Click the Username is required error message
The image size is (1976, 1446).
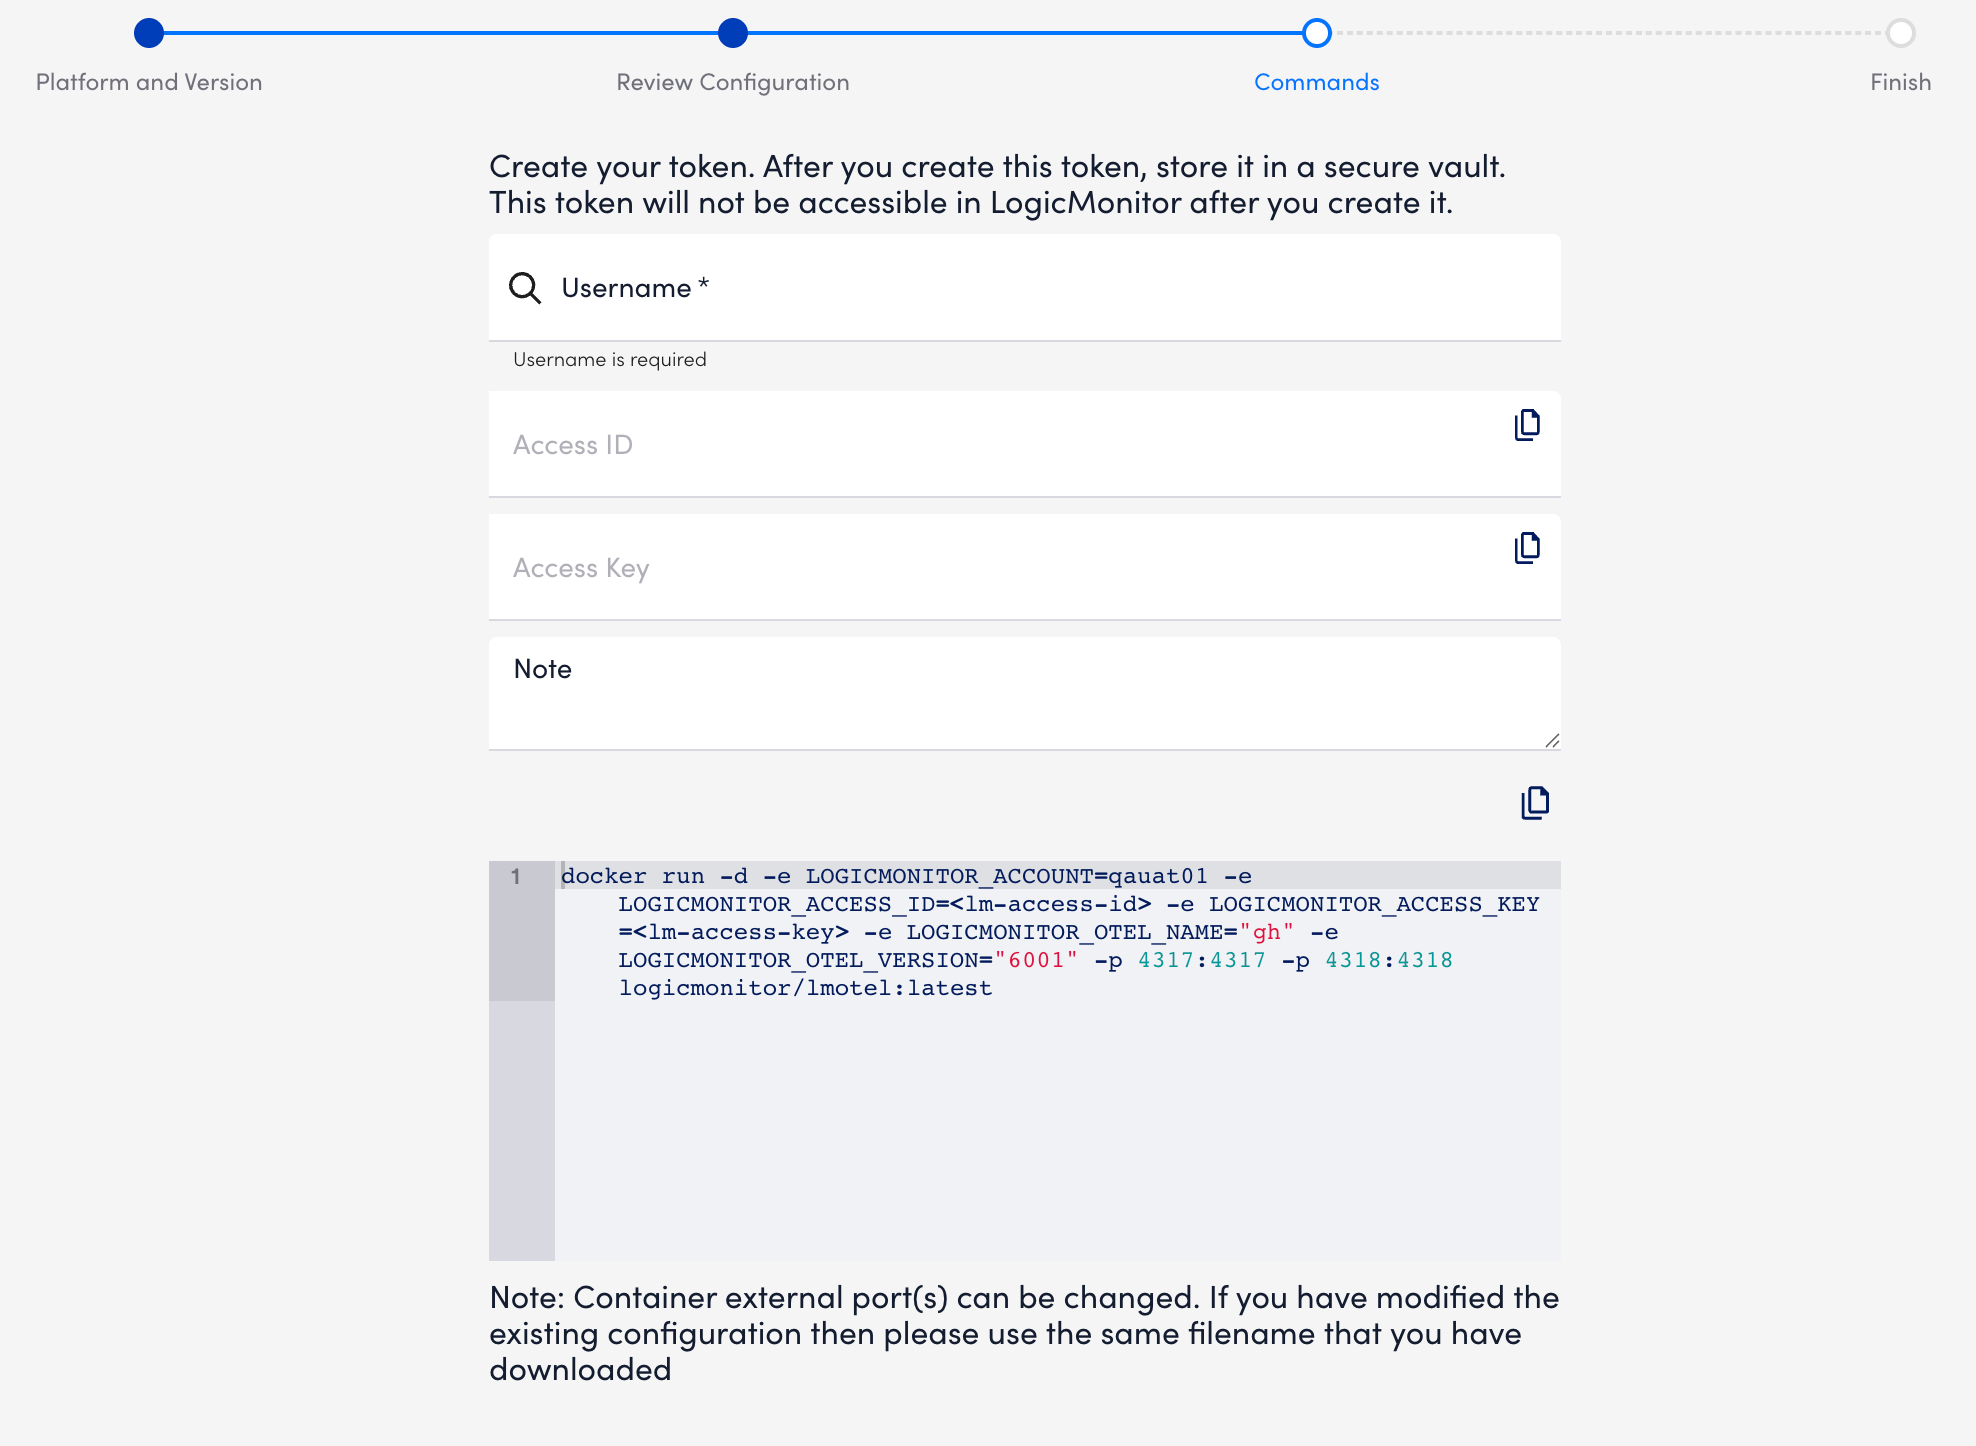608,359
